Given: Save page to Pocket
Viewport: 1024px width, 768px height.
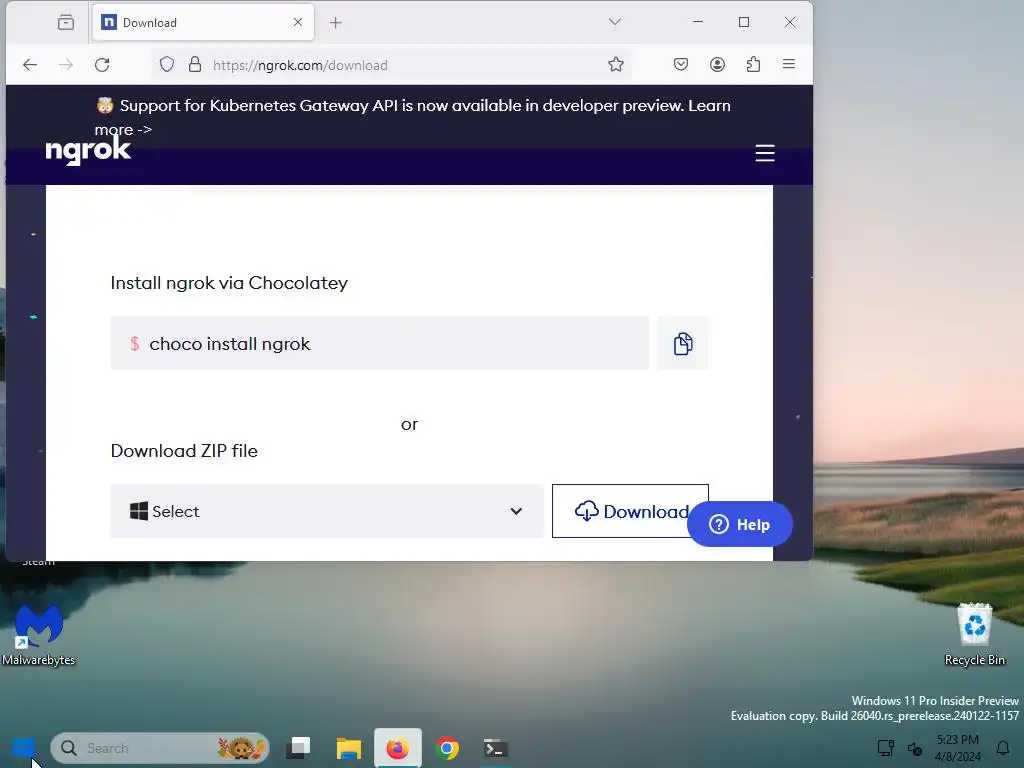Looking at the screenshot, I should click(680, 64).
